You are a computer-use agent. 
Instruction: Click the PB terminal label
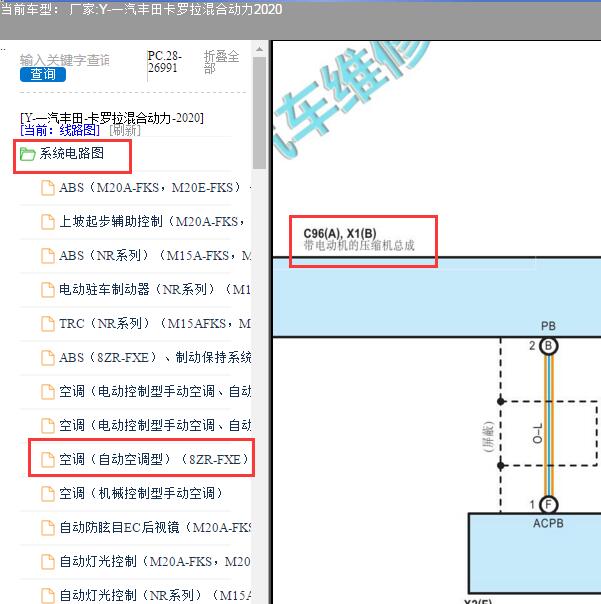tap(548, 326)
